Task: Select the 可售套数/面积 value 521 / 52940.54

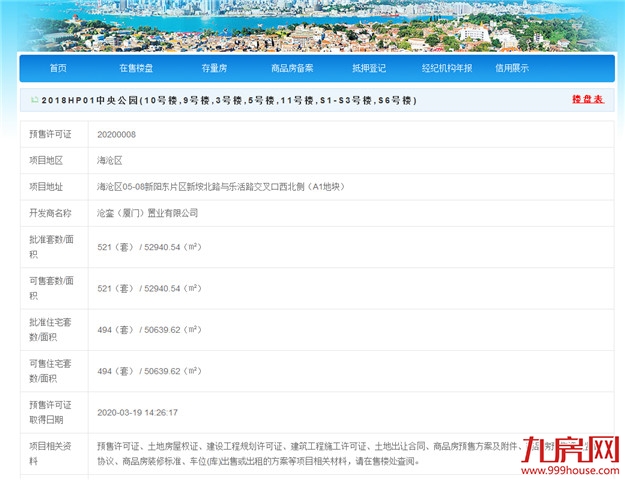Action: tap(149, 289)
